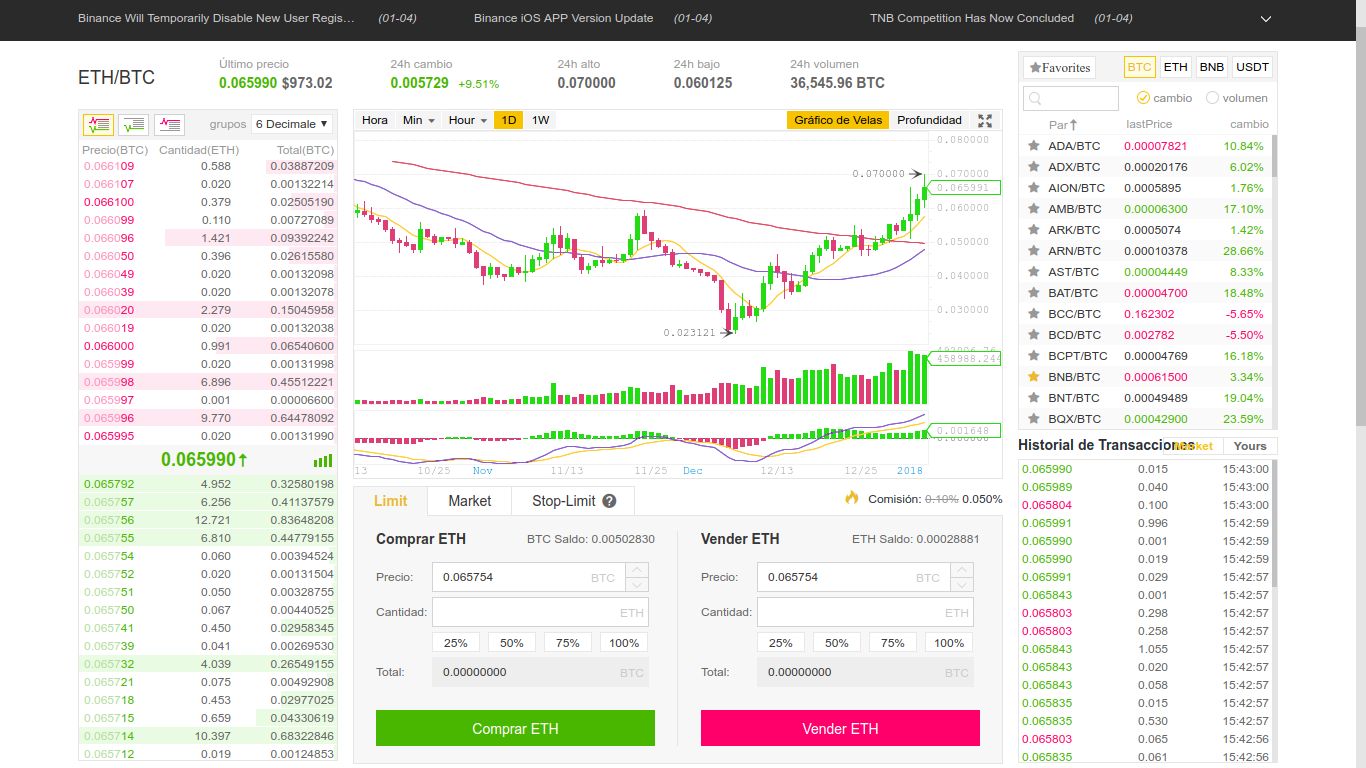The height and width of the screenshot is (768, 1366).
Task: Select the Limit order tab
Action: 391,501
